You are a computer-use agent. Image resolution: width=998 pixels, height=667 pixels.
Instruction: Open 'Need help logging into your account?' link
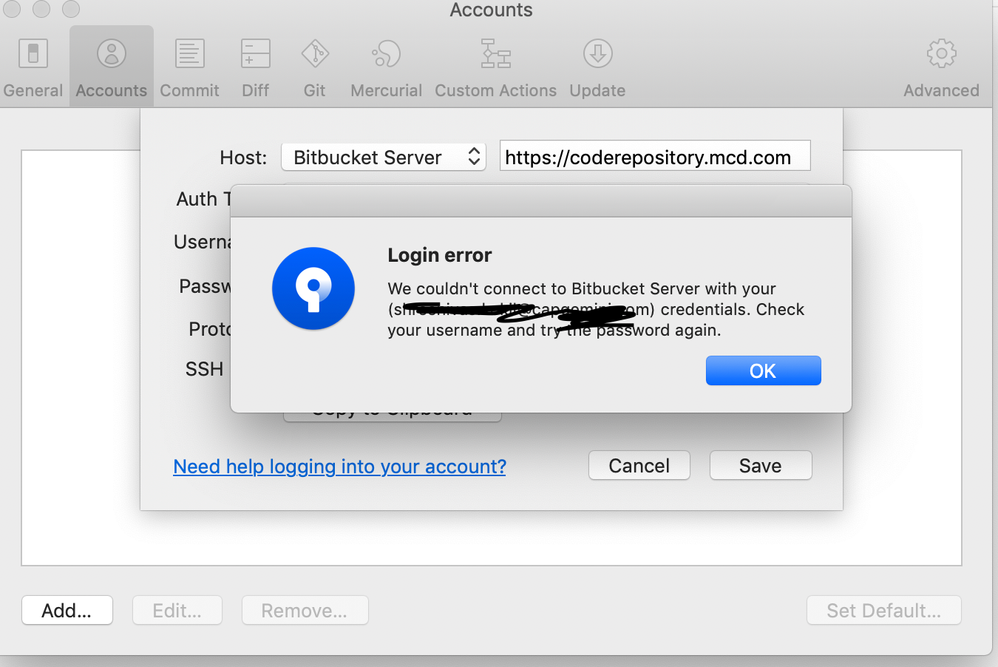click(x=340, y=467)
